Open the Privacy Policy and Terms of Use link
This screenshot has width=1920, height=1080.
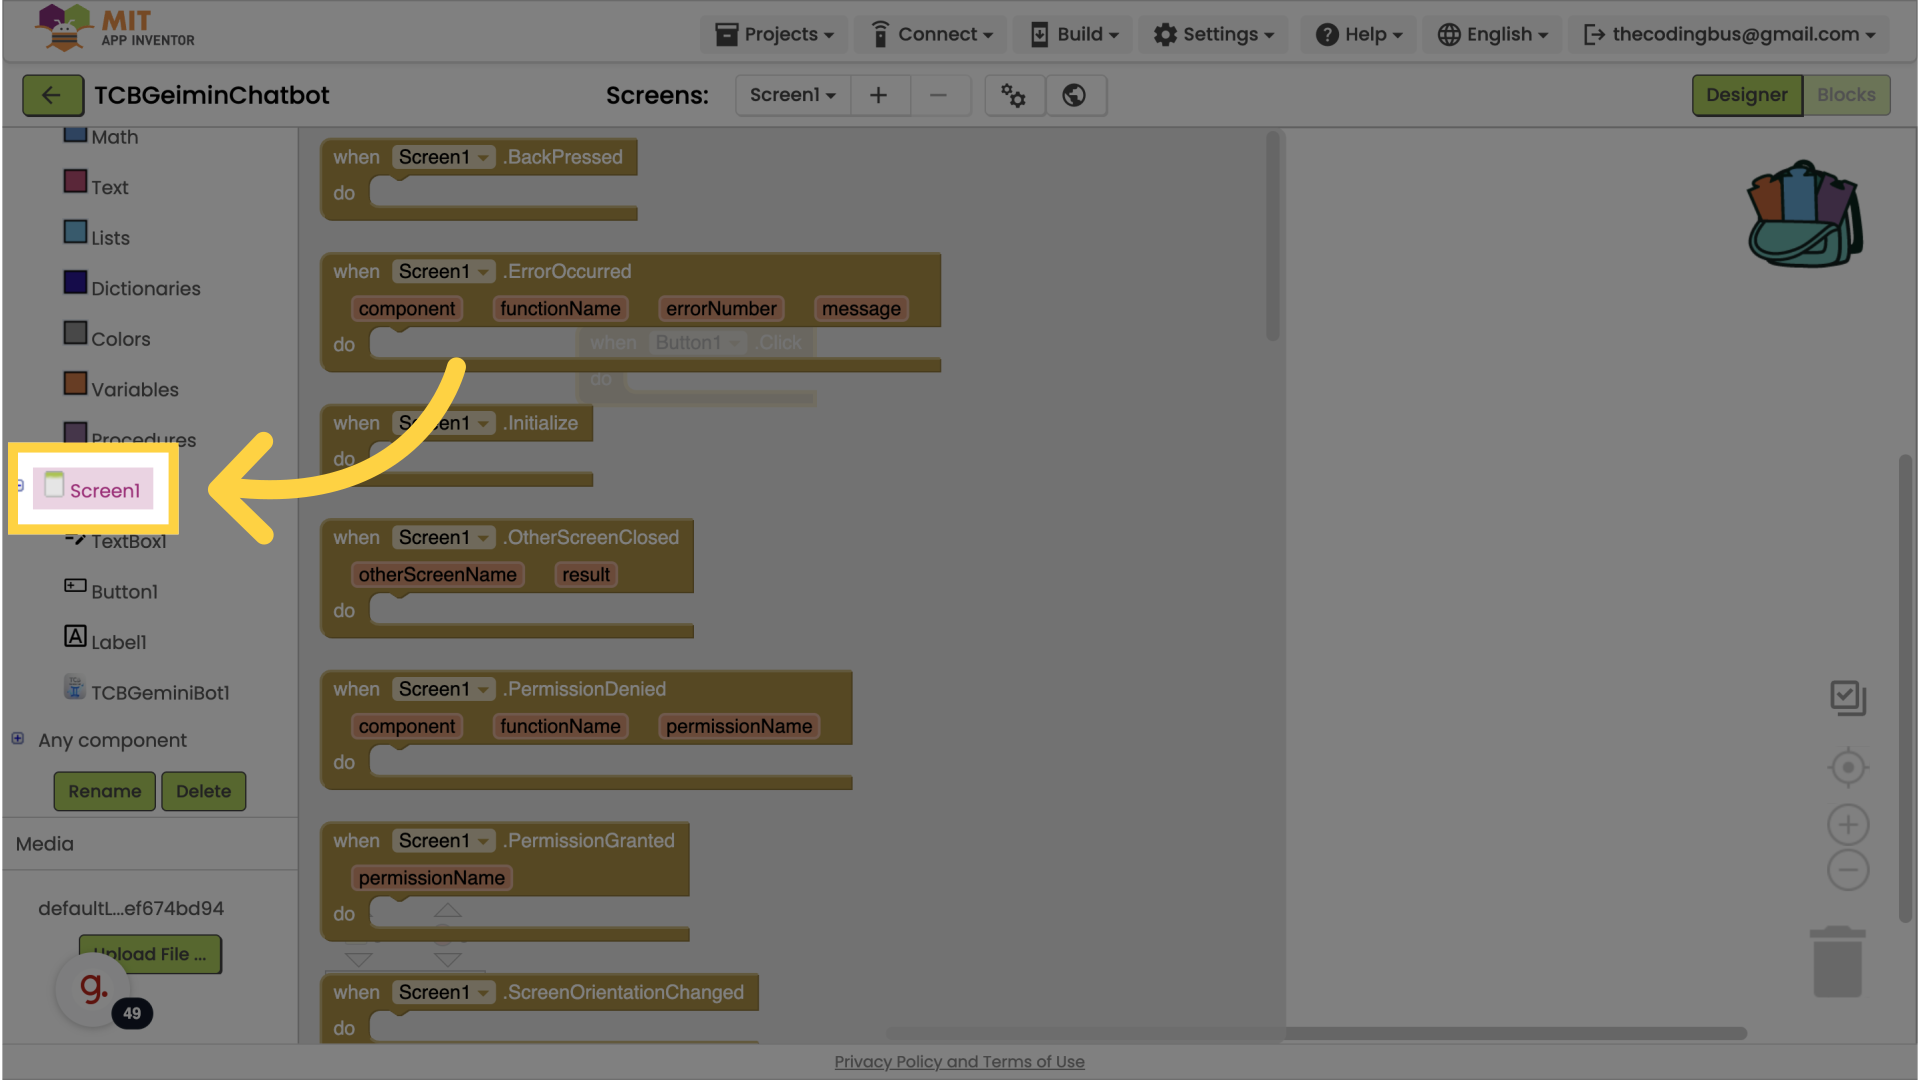[959, 1062]
